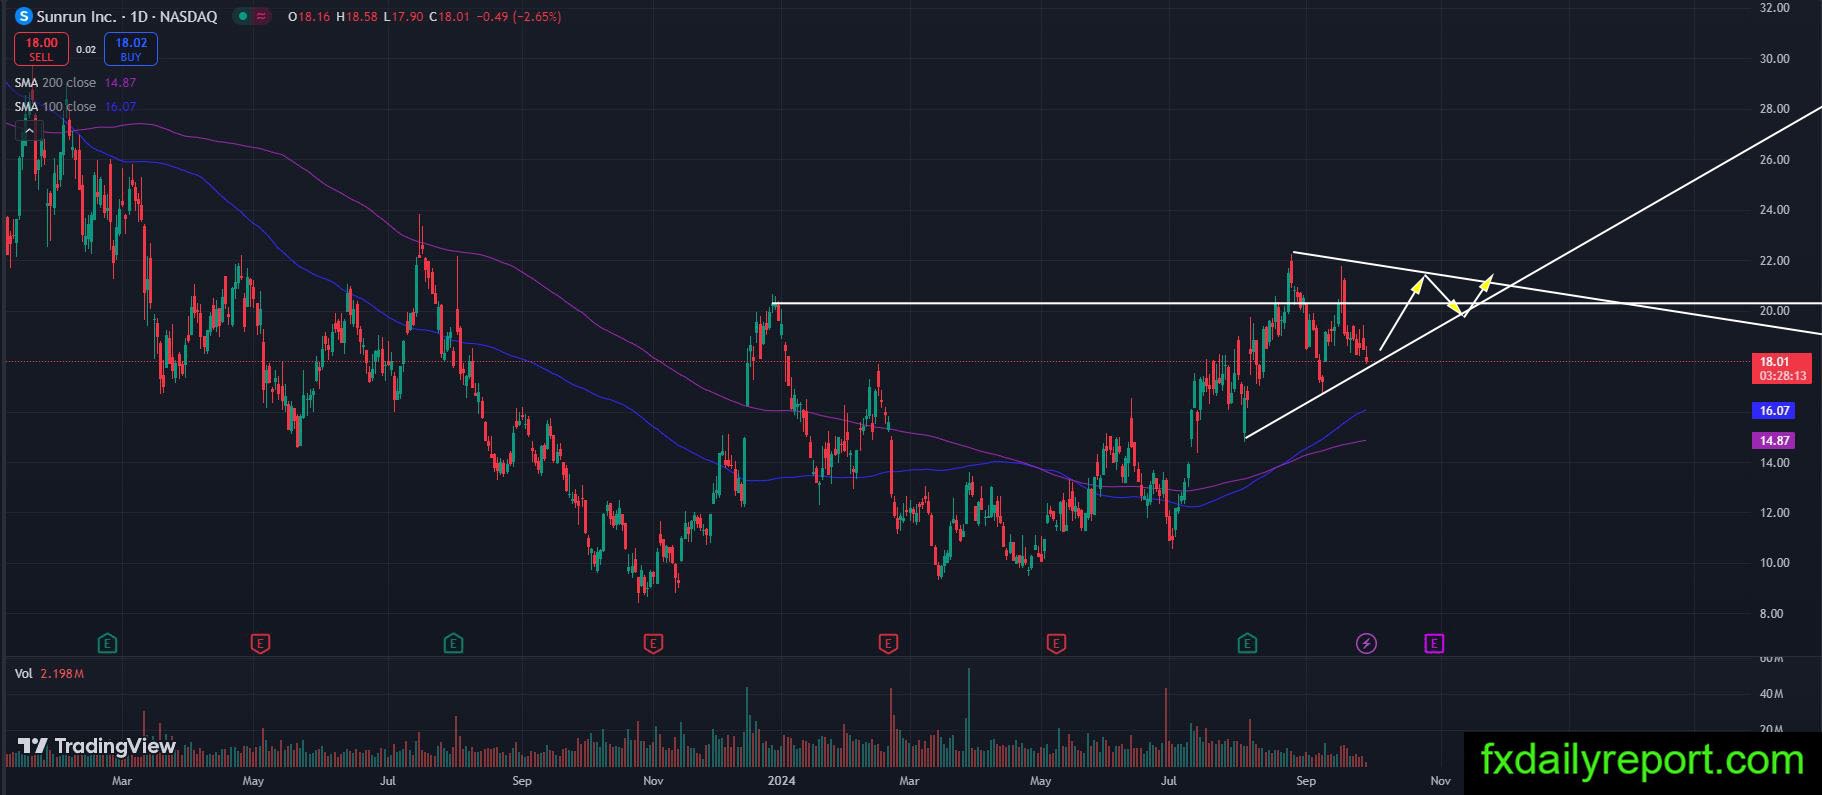Click the high value H18.58

[357, 17]
